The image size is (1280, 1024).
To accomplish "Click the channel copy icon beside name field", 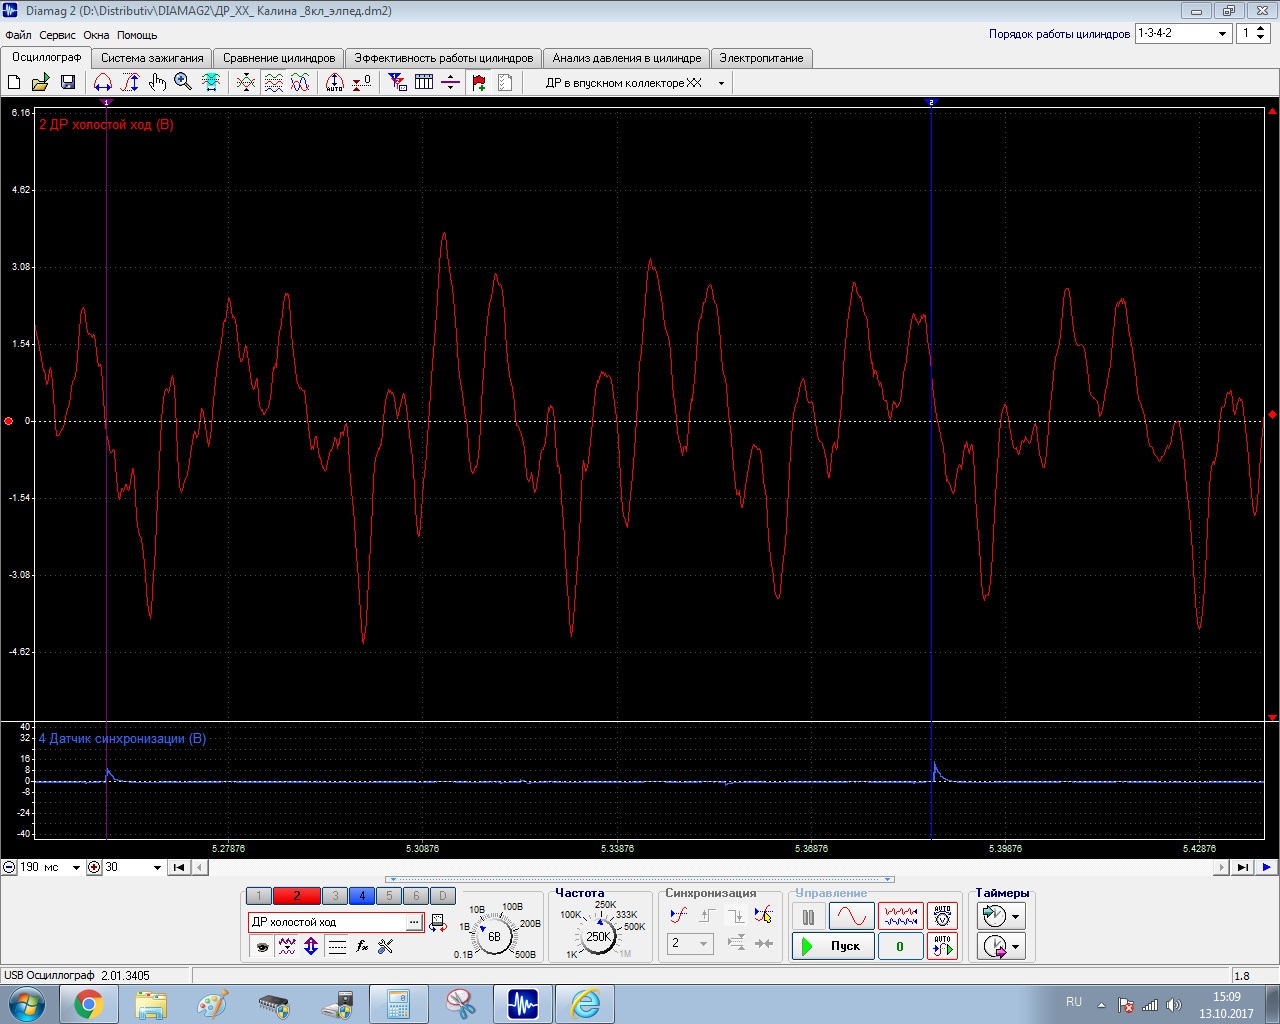I will [437, 922].
